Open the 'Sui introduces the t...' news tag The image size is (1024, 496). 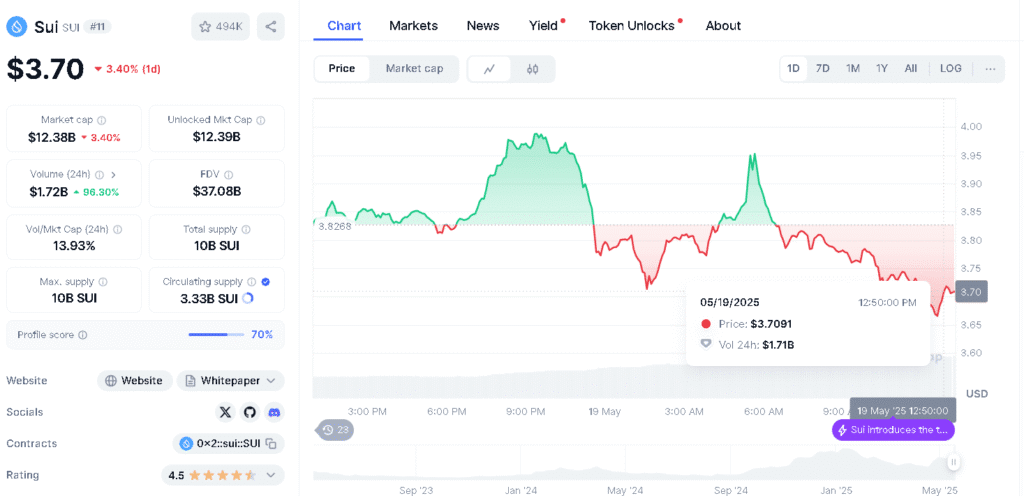[893, 430]
